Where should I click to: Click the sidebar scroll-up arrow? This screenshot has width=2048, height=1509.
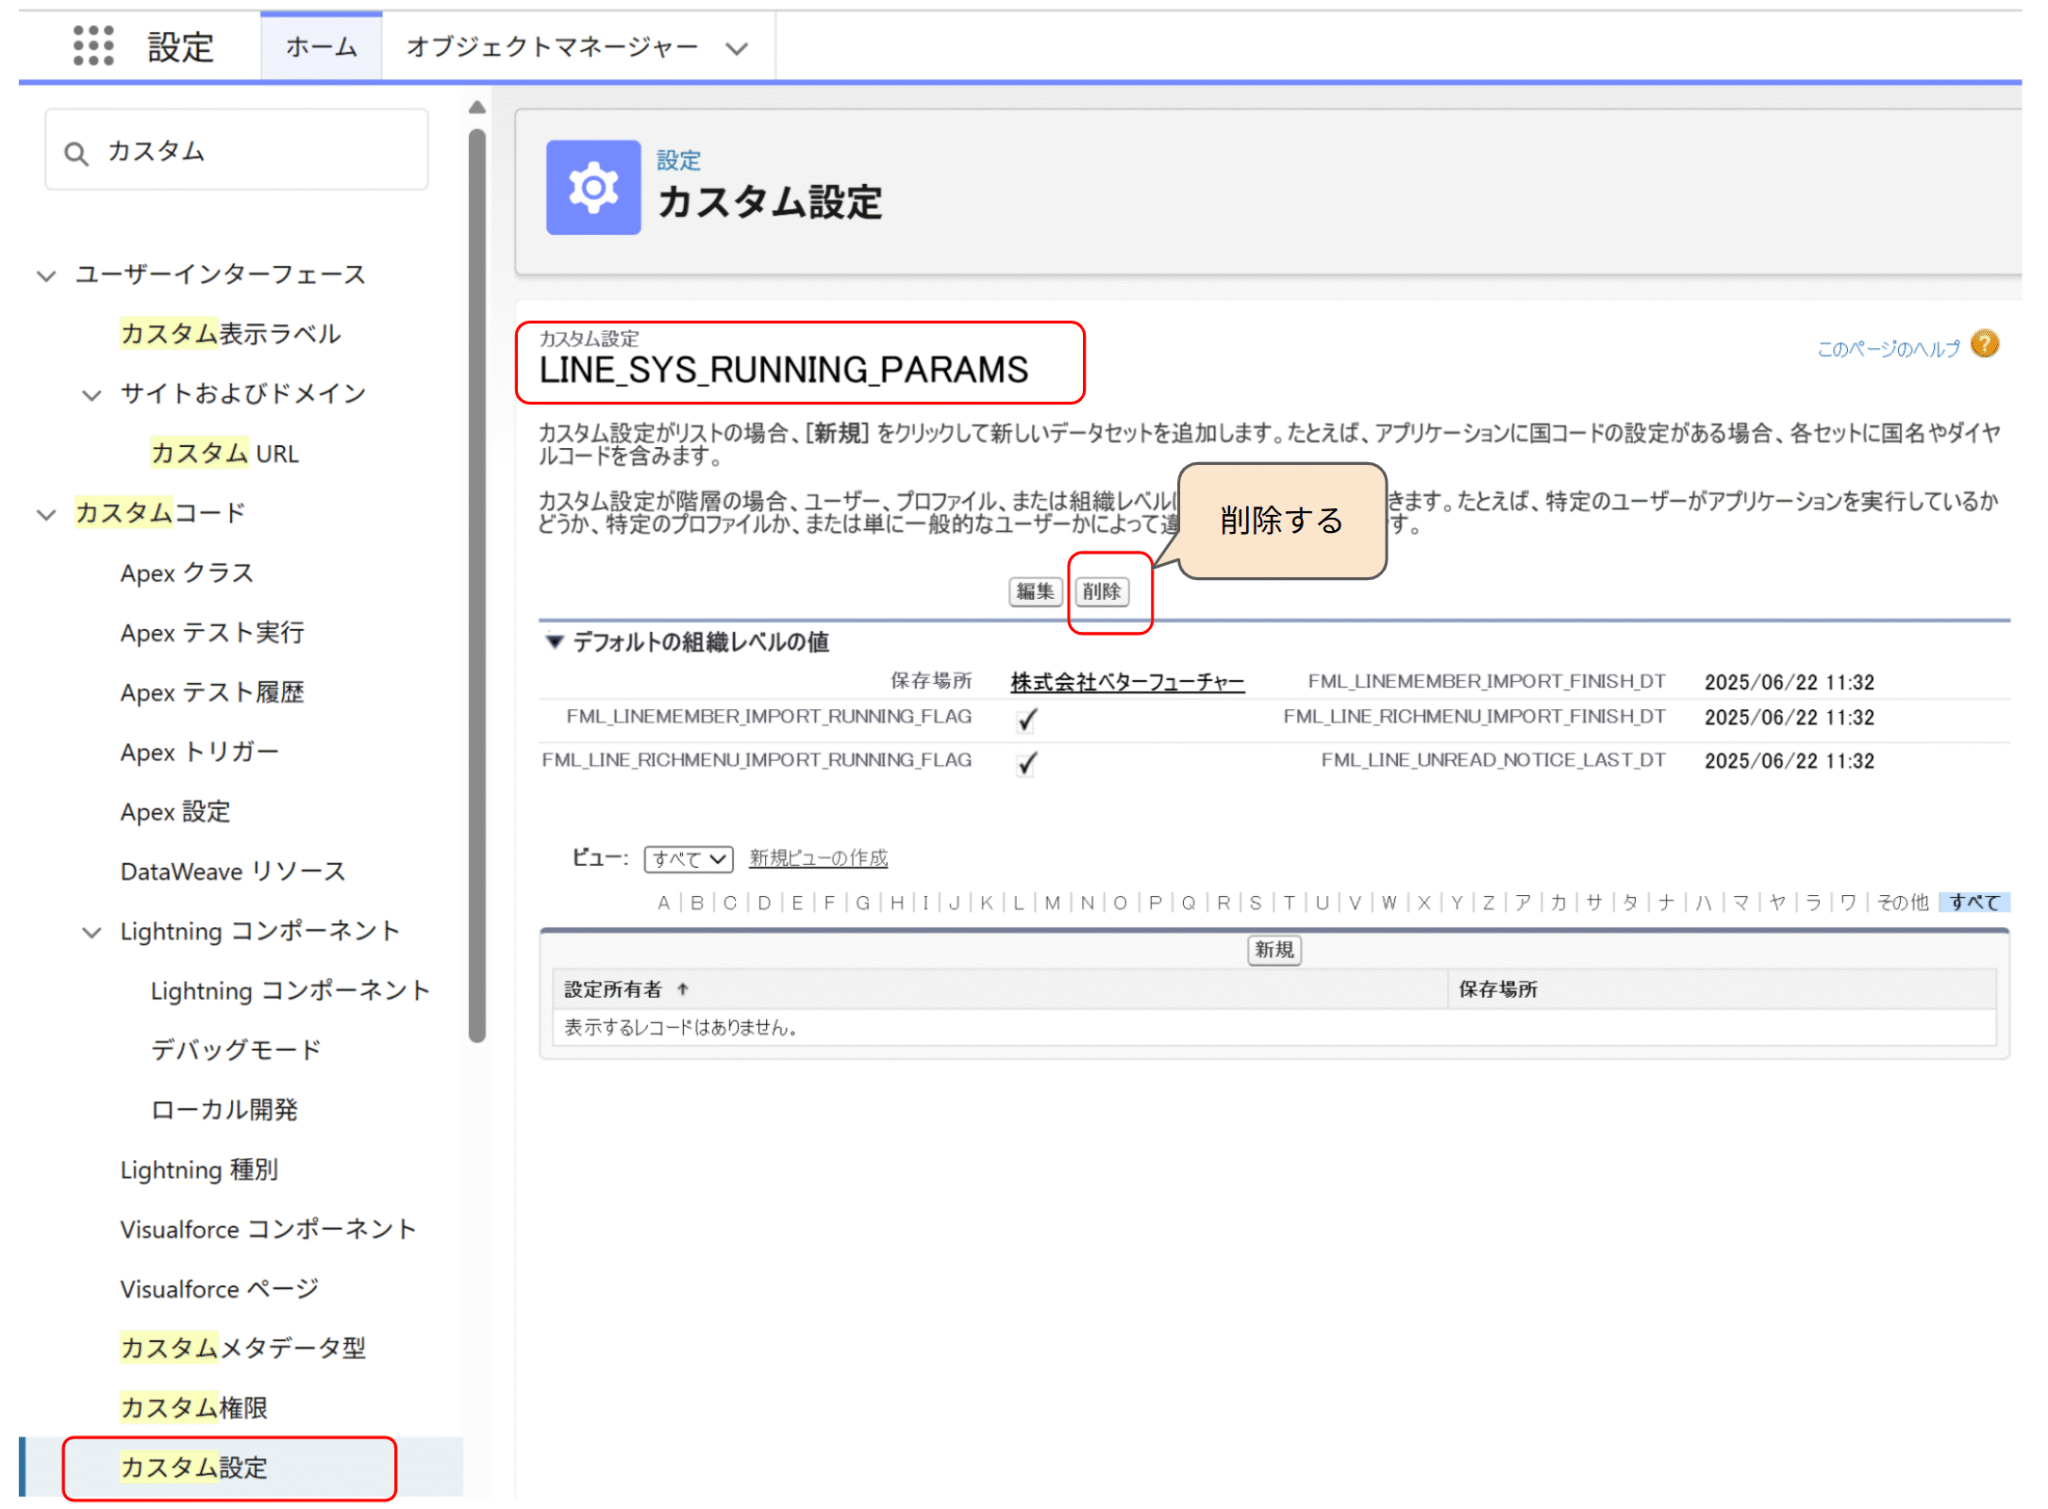point(477,107)
